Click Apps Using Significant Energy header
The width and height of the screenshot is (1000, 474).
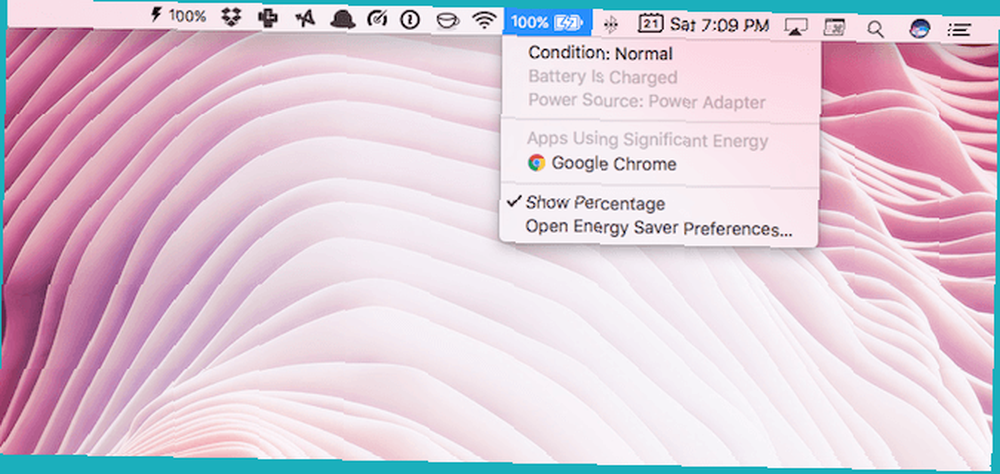647,140
